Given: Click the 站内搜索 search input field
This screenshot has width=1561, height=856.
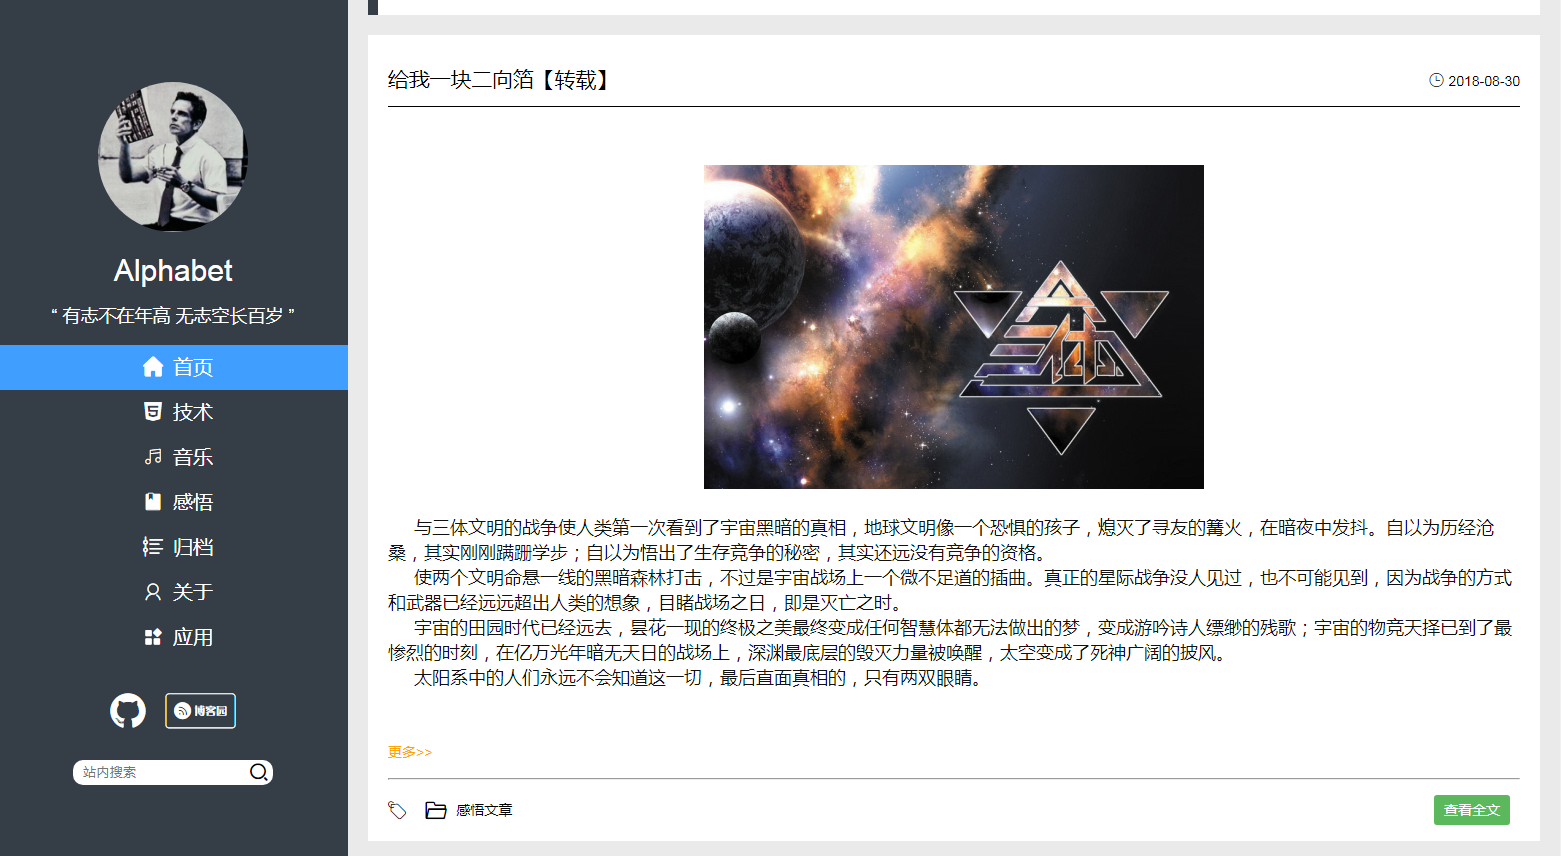Looking at the screenshot, I should pyautogui.click(x=160, y=772).
